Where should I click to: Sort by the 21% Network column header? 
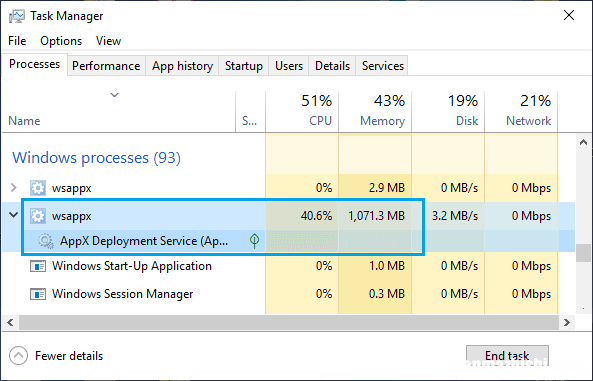(x=521, y=112)
